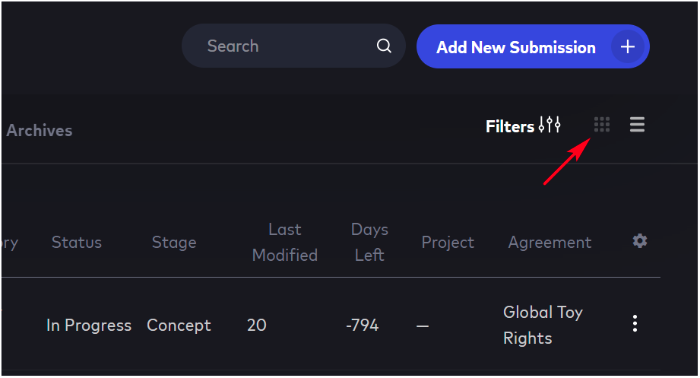Screen dimensions: 700x378
Task: Switch to list view
Action: click(637, 125)
